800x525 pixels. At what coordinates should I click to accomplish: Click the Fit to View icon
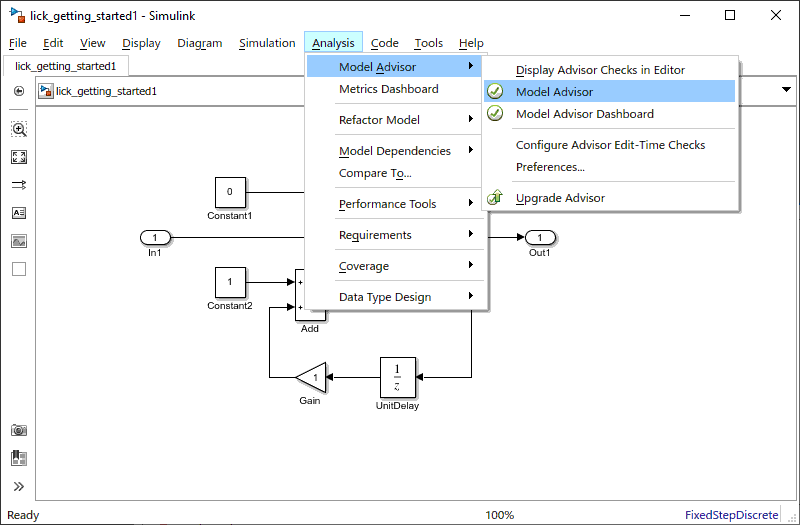click(x=19, y=157)
